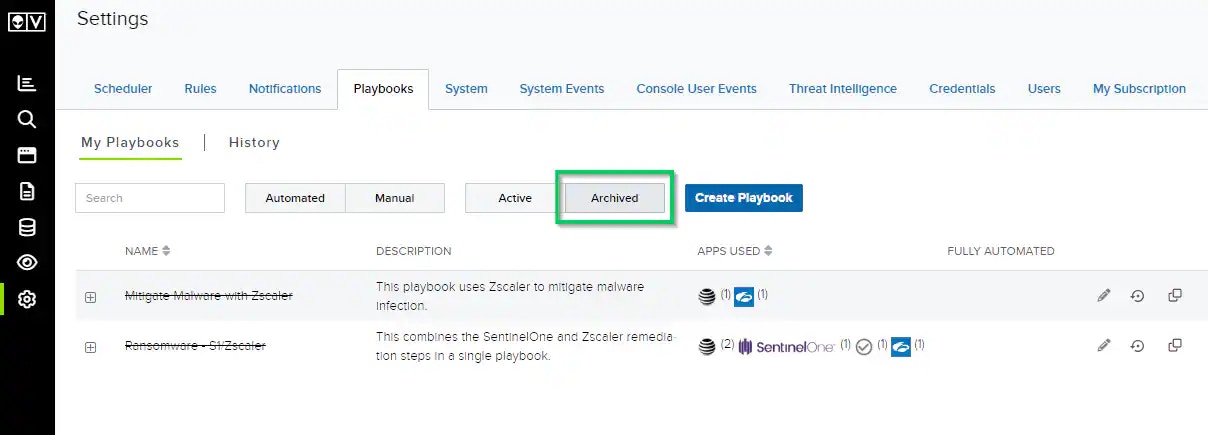Click the playbook Search field

150,198
